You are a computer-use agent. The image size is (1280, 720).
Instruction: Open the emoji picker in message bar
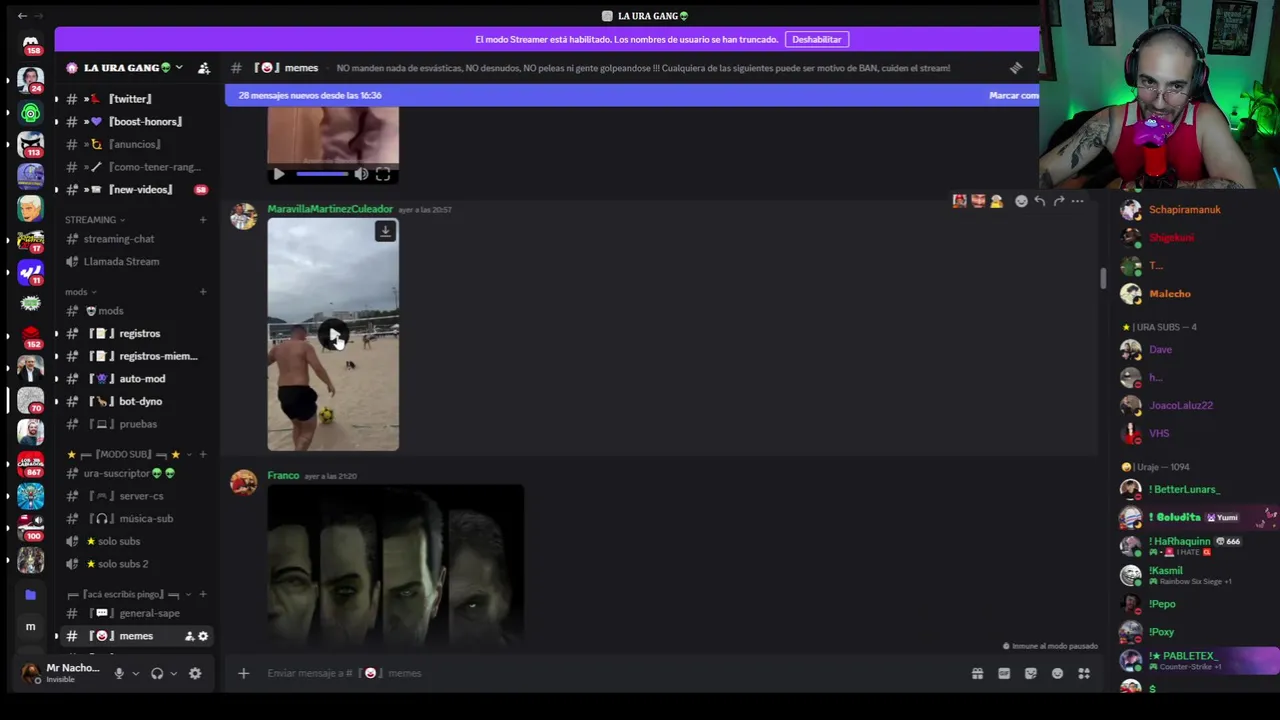click(x=1057, y=673)
